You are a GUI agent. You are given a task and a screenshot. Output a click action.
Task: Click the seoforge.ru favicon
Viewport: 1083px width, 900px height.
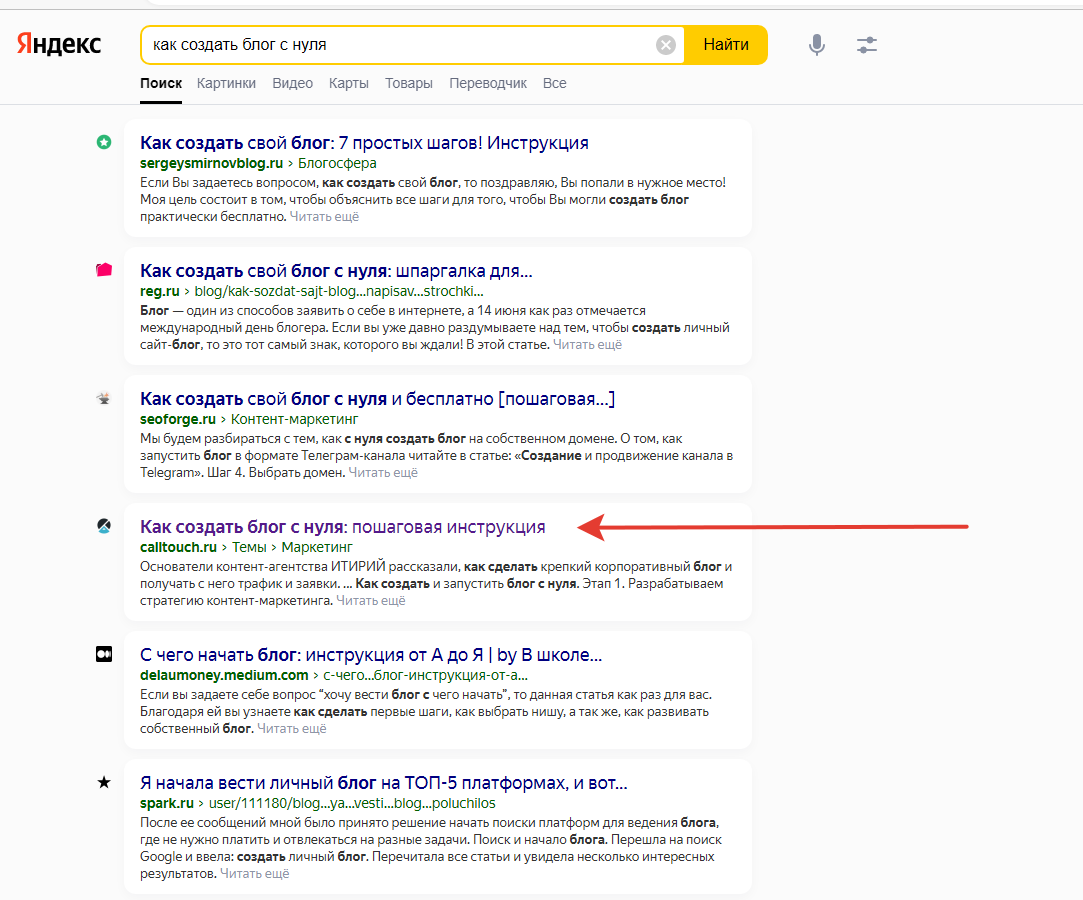(104, 398)
